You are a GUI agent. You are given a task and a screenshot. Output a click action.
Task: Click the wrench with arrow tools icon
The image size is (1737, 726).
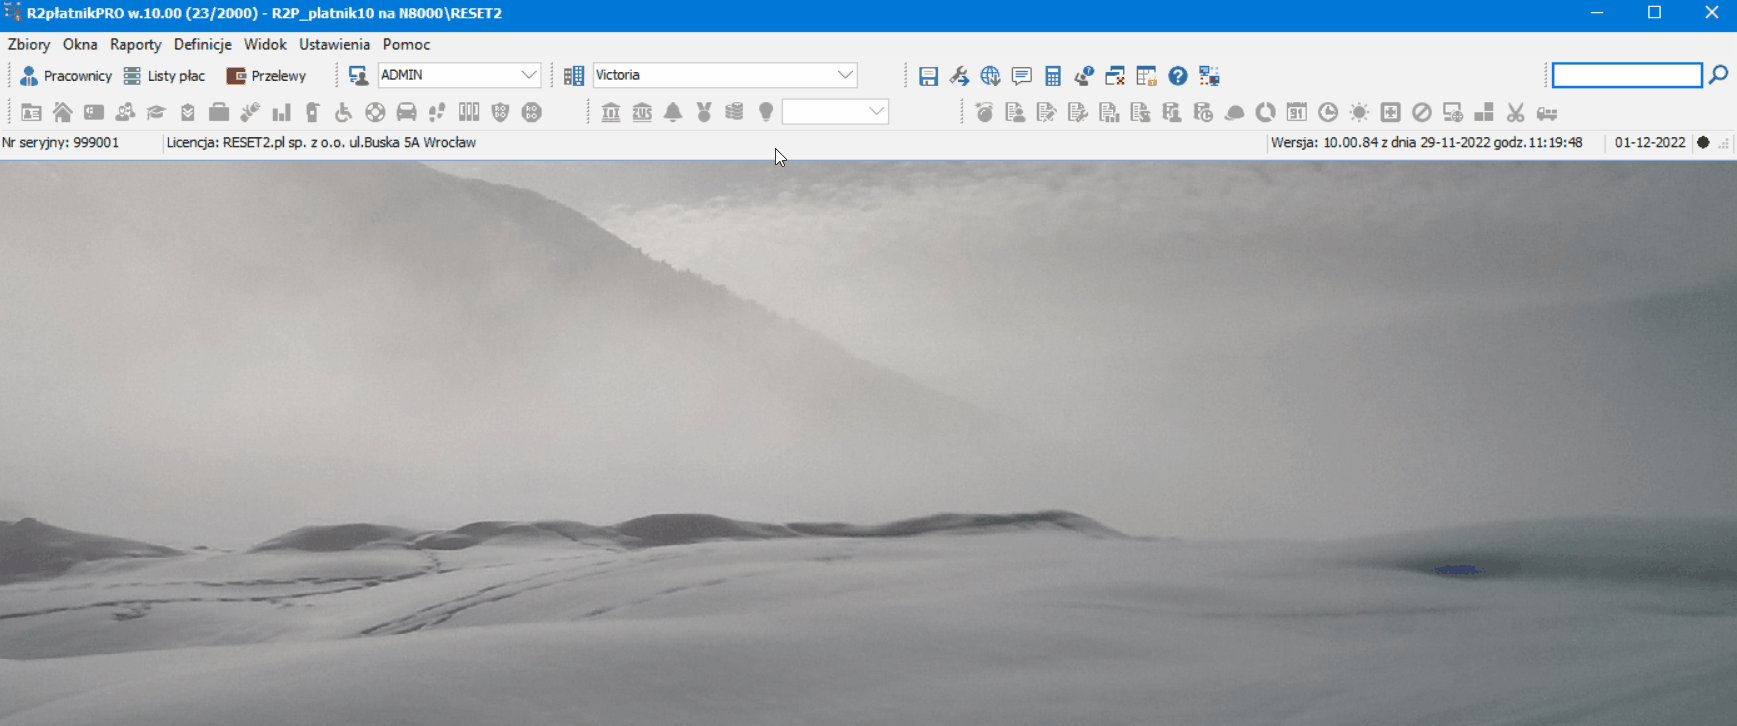pos(959,76)
